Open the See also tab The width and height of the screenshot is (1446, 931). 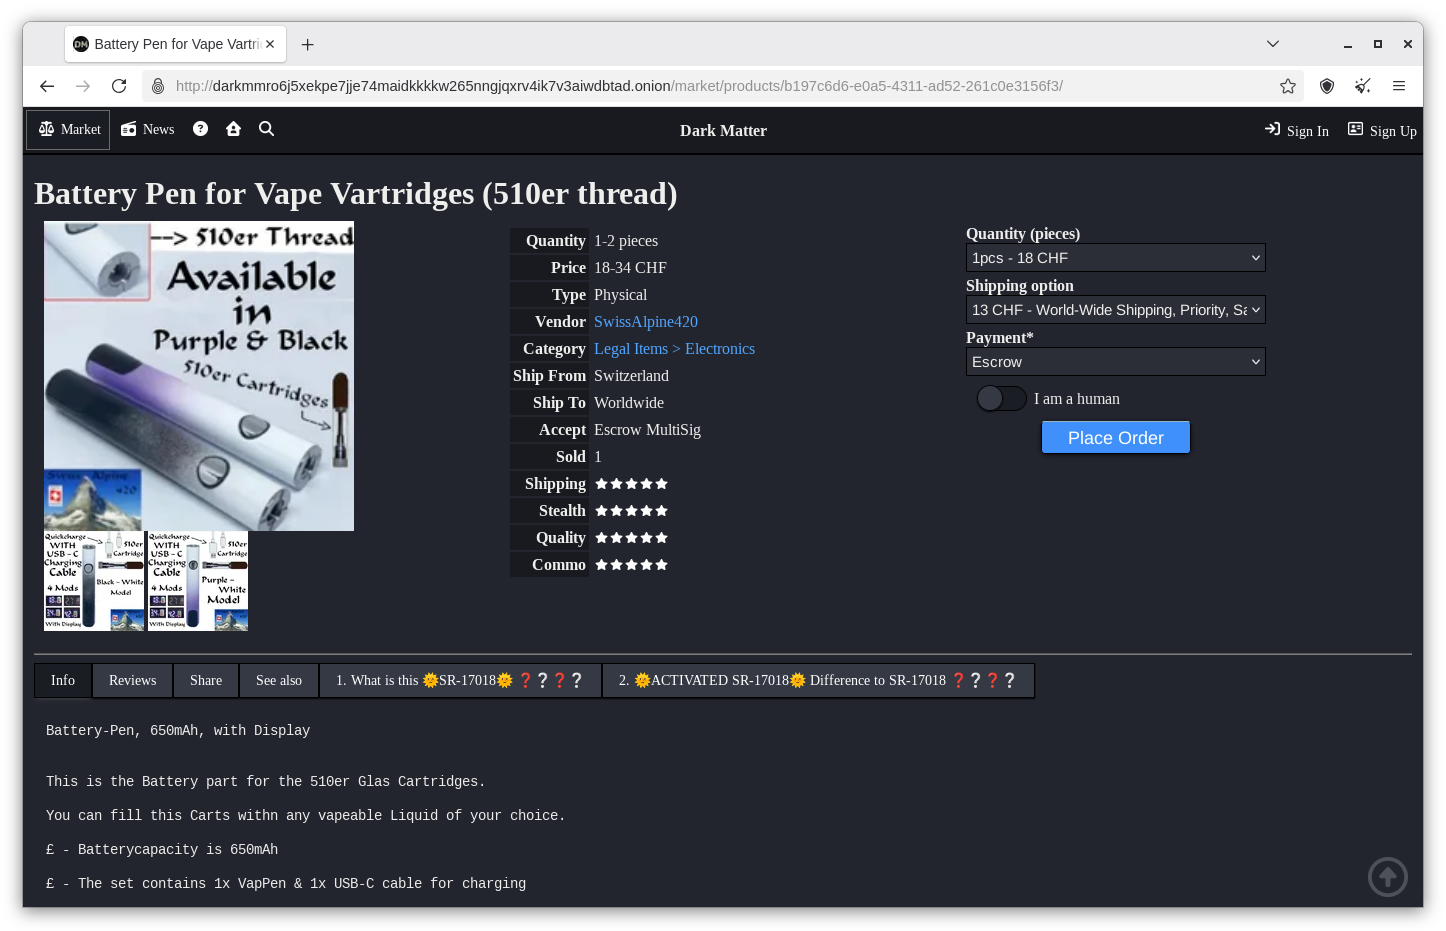coord(278,681)
